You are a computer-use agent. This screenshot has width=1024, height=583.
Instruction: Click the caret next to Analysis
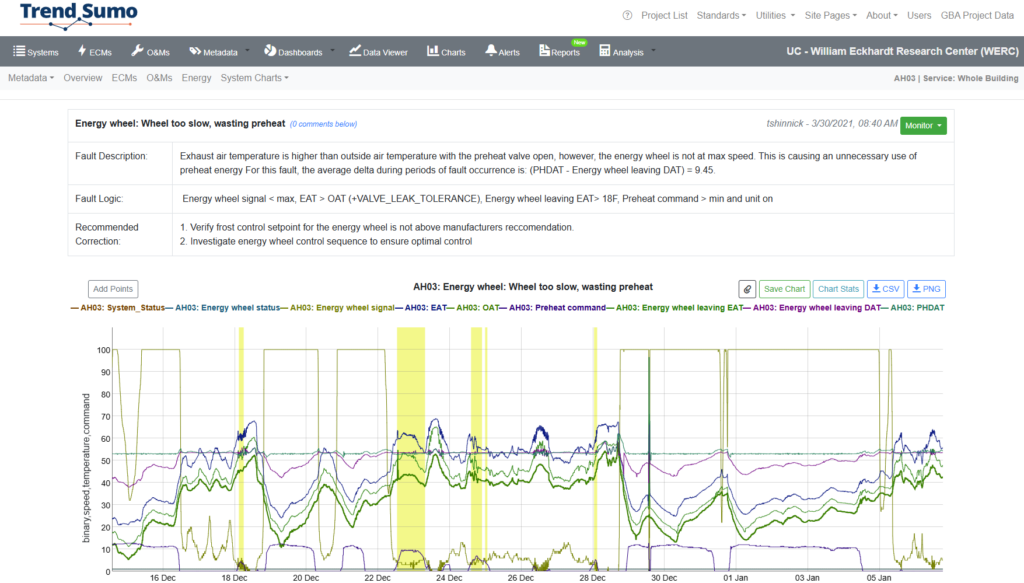click(x=653, y=51)
